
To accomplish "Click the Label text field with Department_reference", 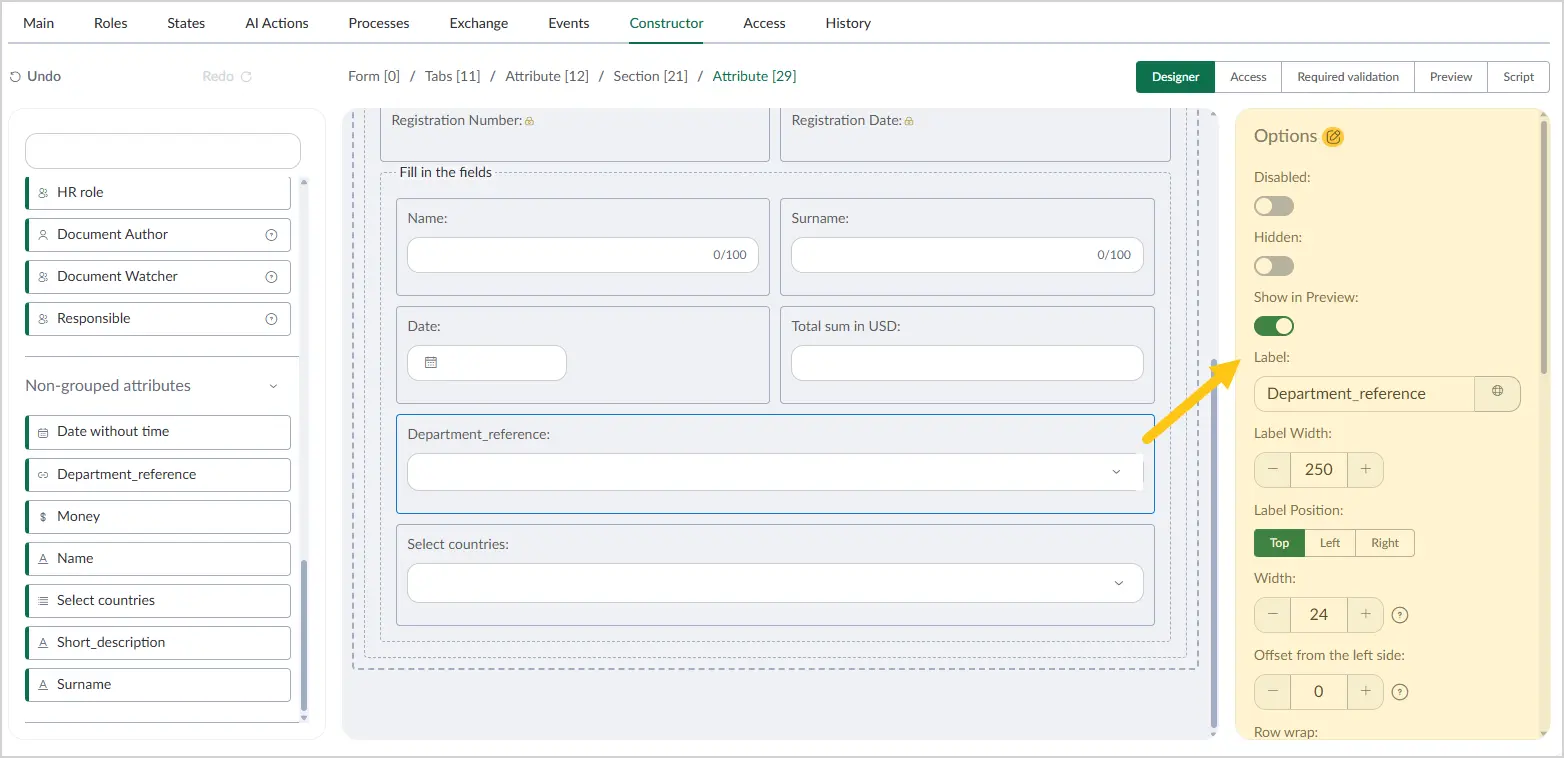I will tap(1364, 394).
